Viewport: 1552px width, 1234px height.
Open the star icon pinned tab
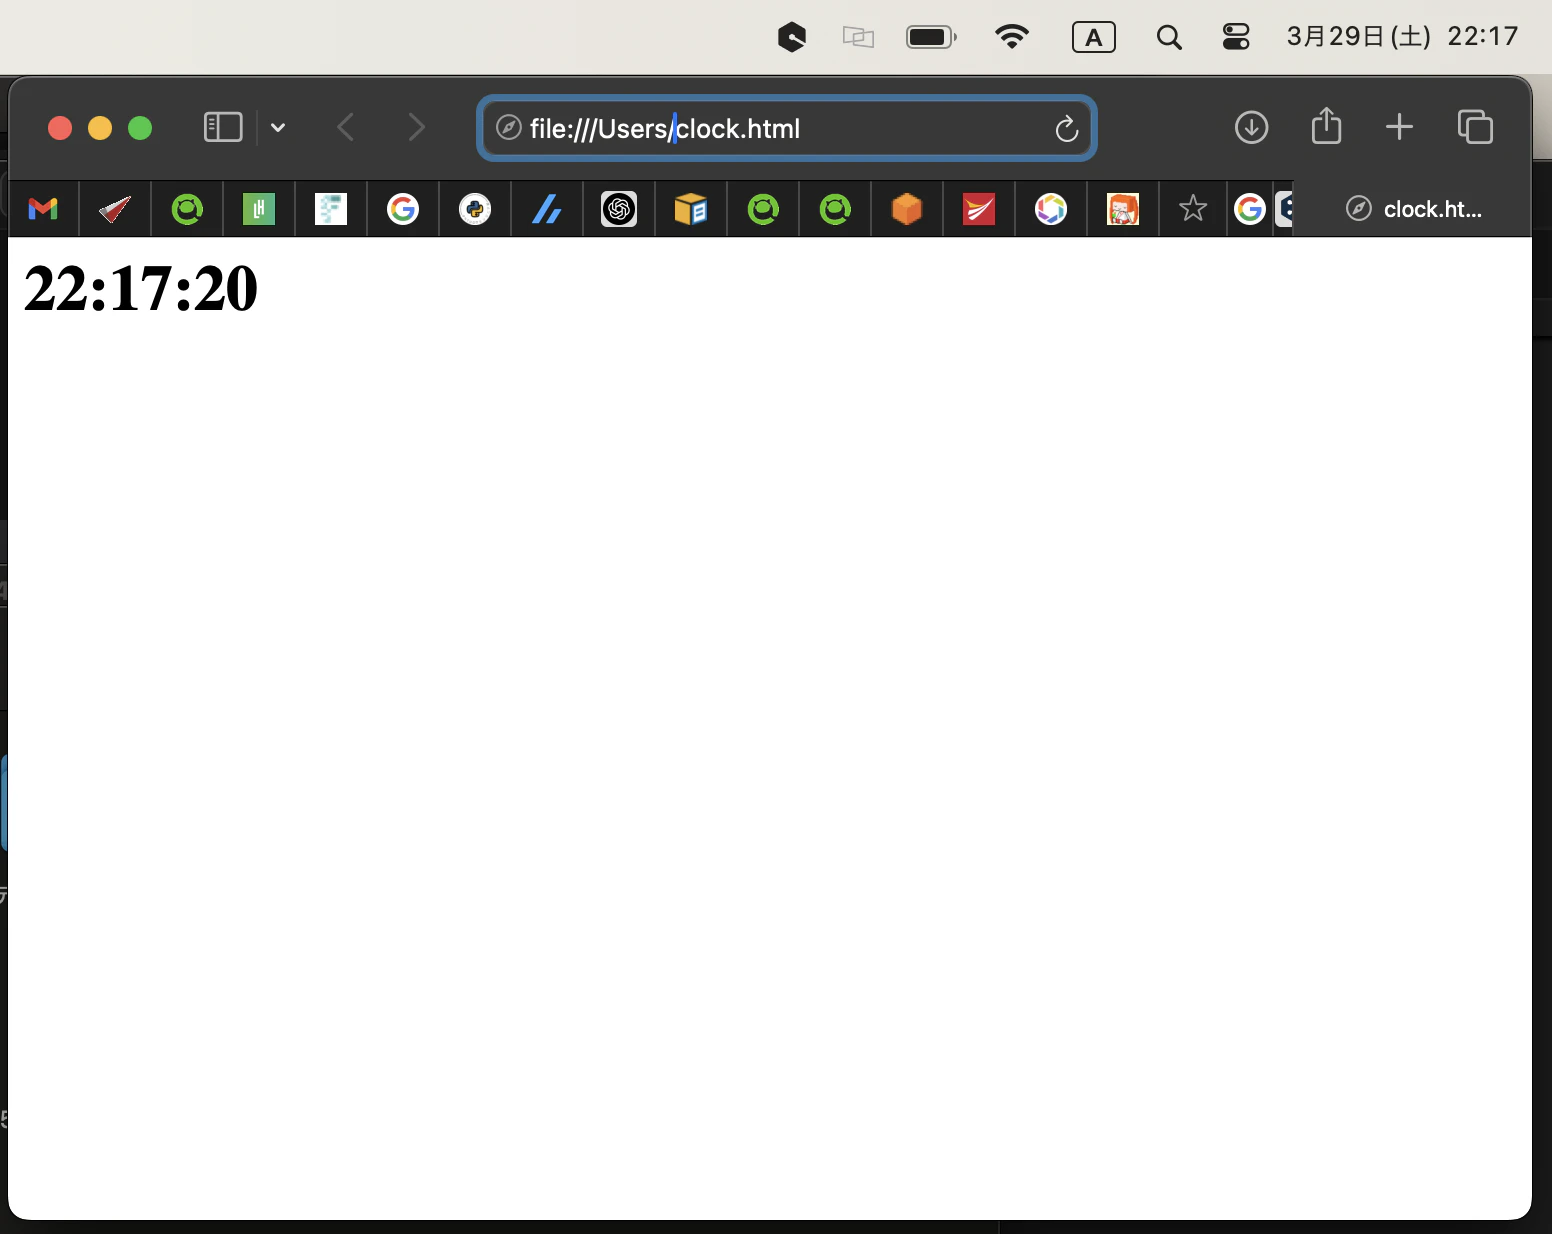(1193, 209)
